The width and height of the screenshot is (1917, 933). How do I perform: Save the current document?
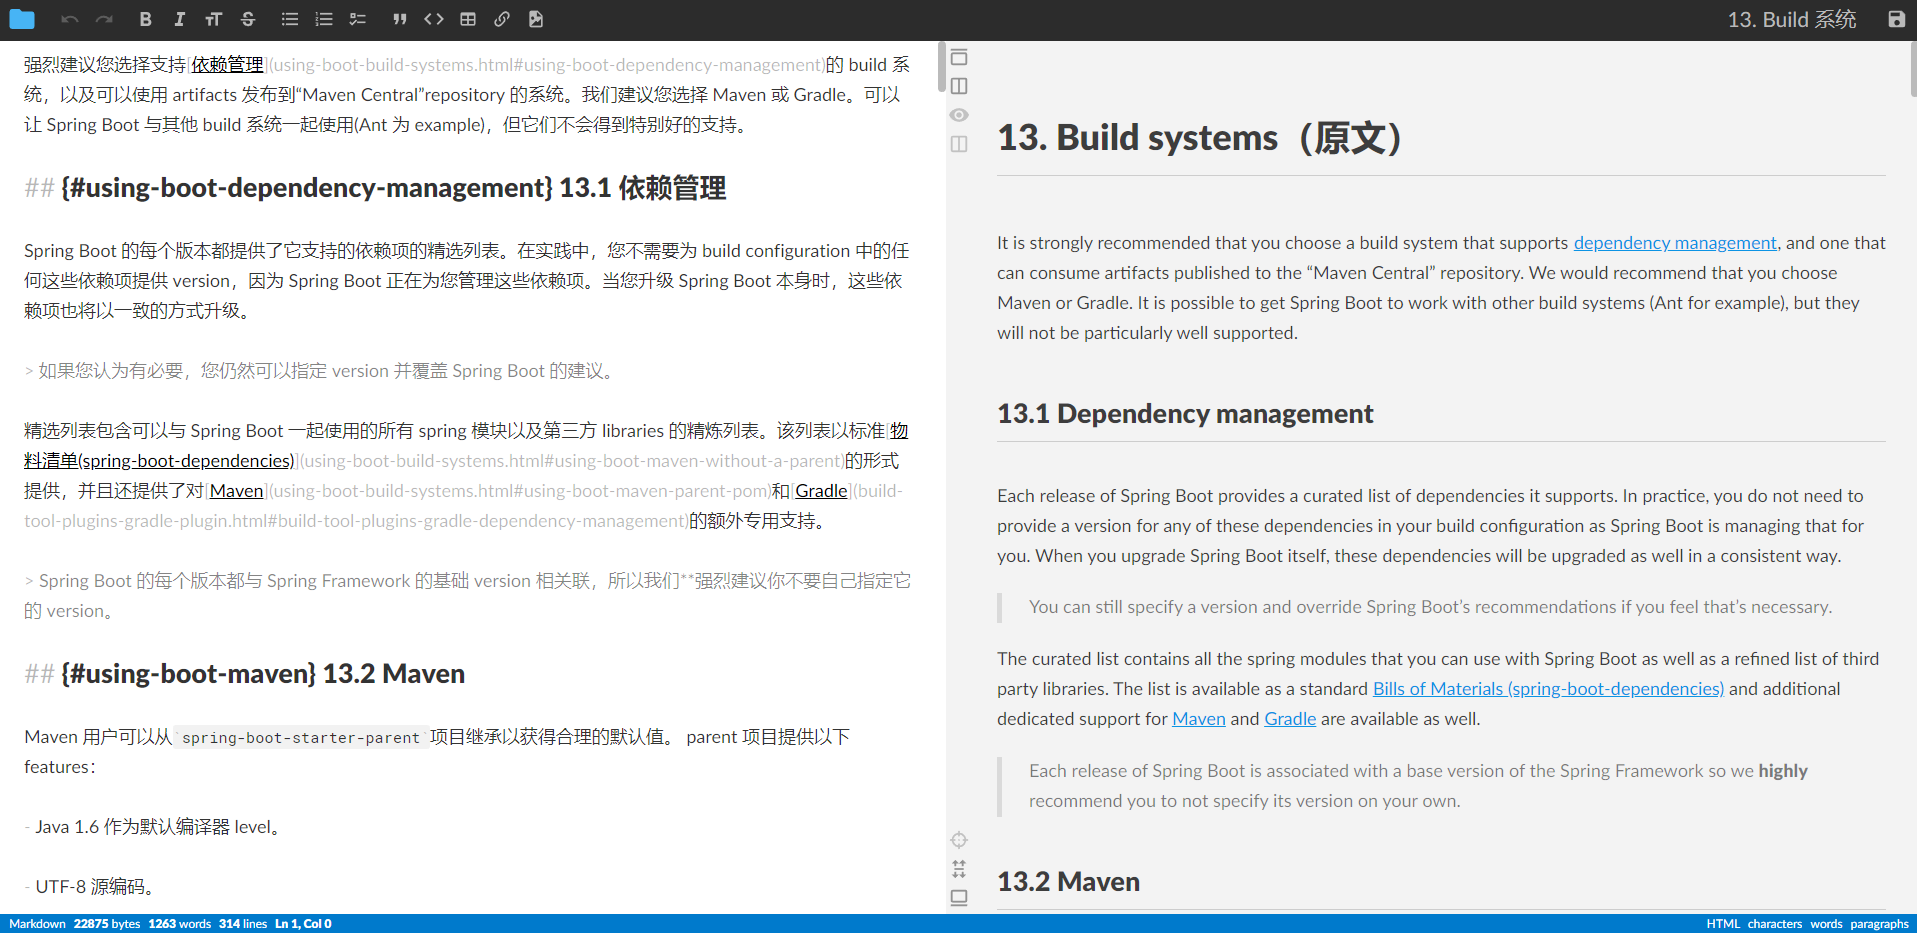click(x=1895, y=19)
